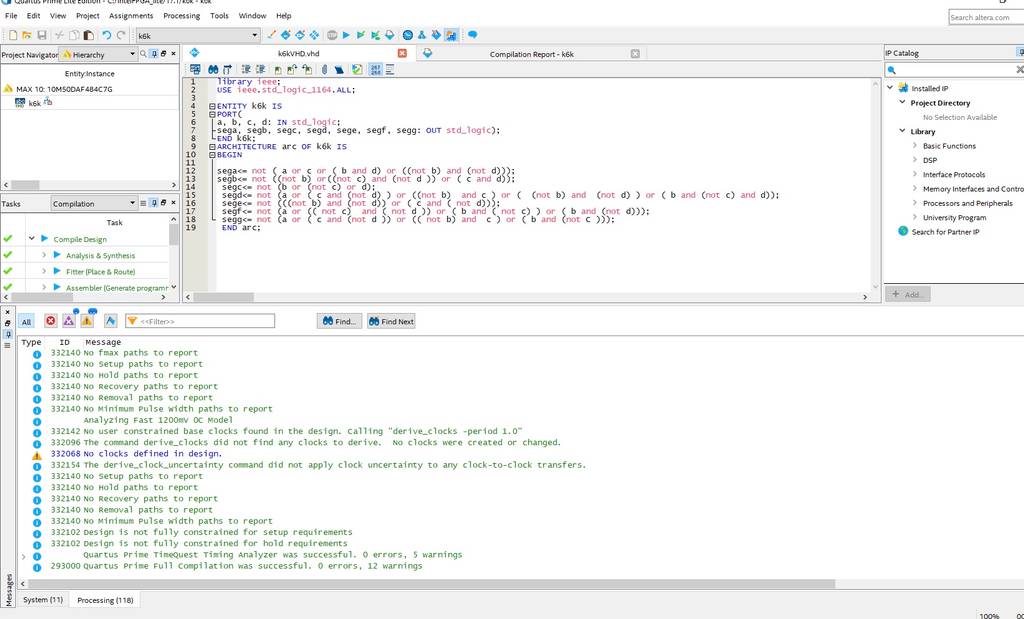Open the Processing menu
Viewport: 1024px width, 619px height.
tap(182, 16)
